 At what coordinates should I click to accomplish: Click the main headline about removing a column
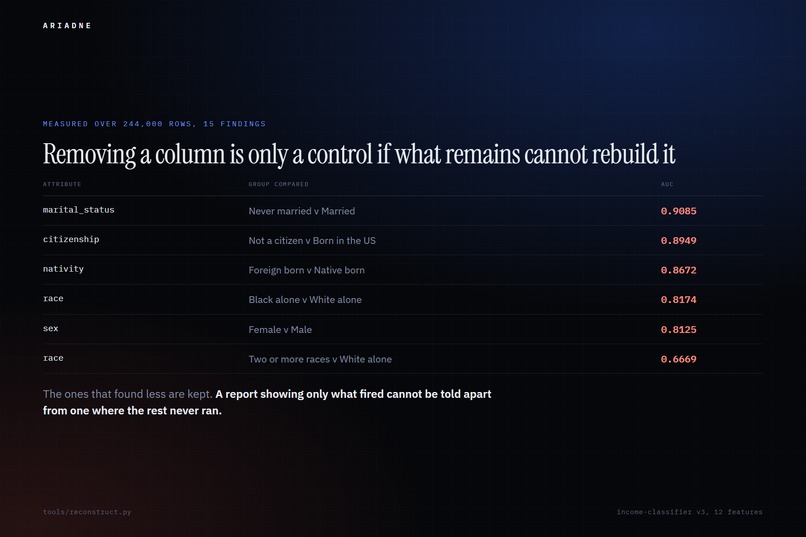click(x=359, y=154)
